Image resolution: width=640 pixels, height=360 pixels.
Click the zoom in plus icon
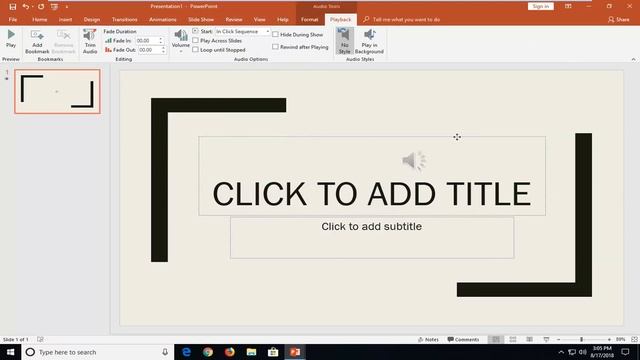click(609, 340)
